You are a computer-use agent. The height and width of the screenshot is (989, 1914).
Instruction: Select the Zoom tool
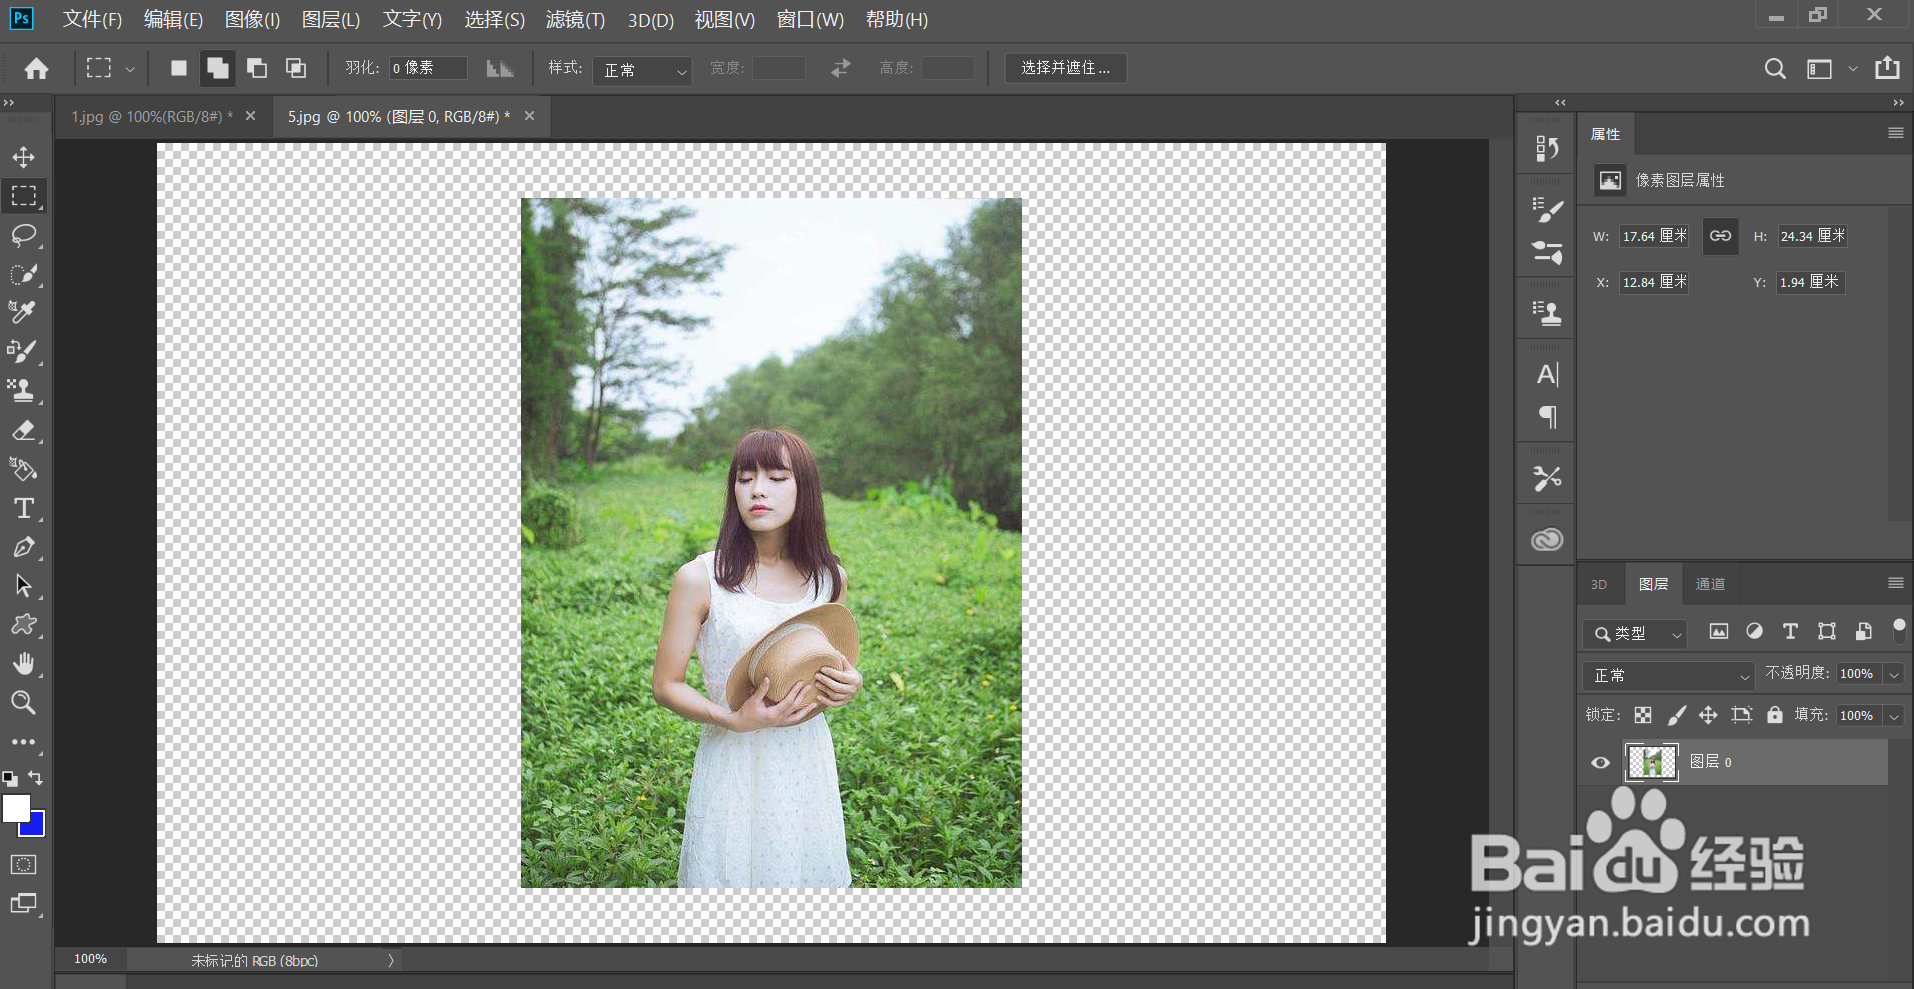coord(23,703)
